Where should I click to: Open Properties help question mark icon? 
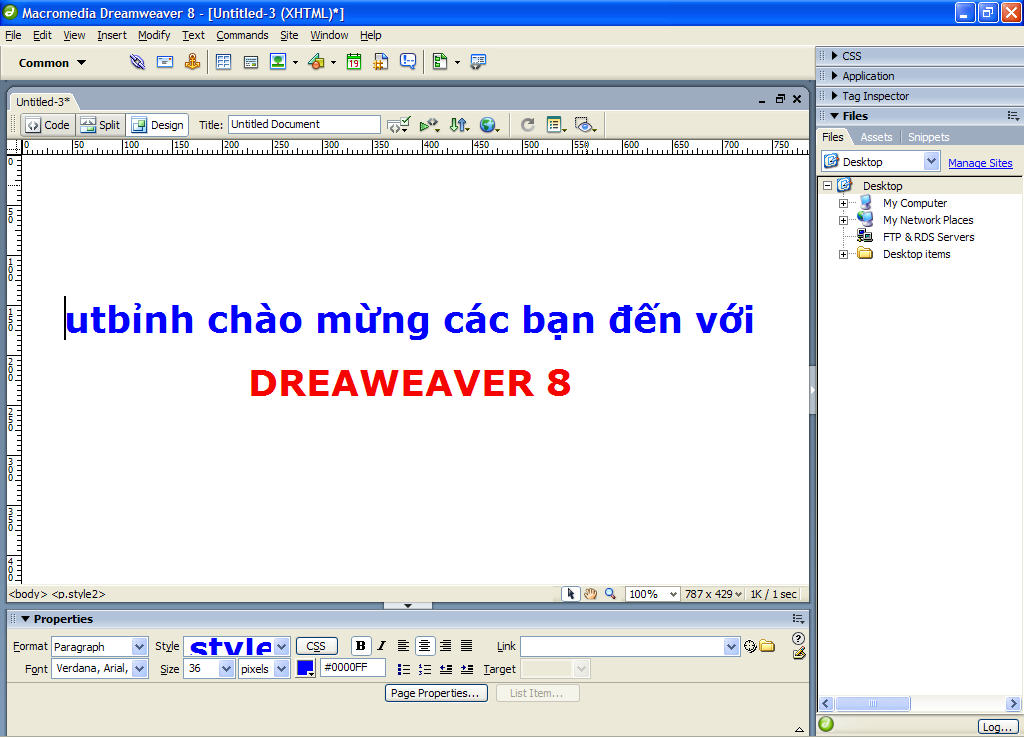tap(798, 638)
